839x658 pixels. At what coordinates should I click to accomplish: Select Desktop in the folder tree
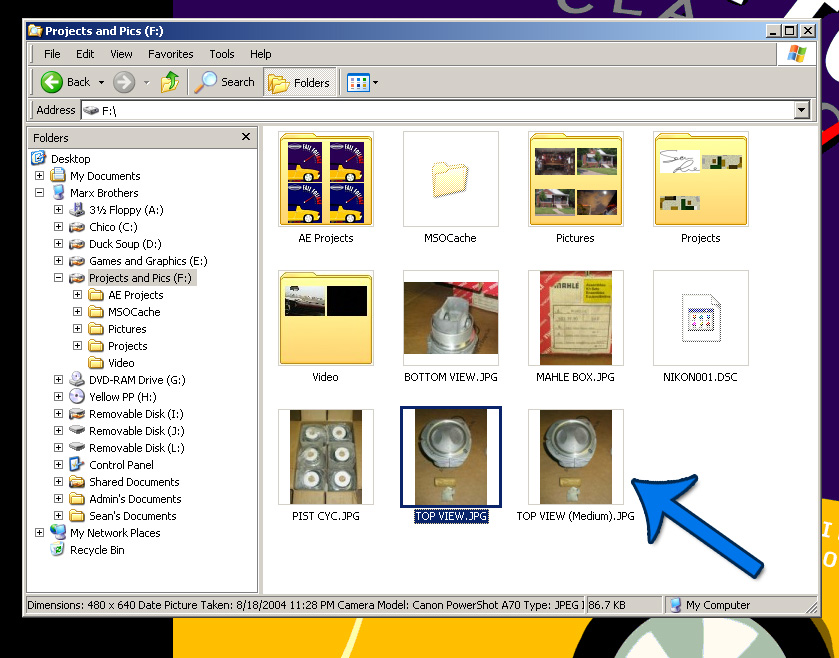pos(71,159)
